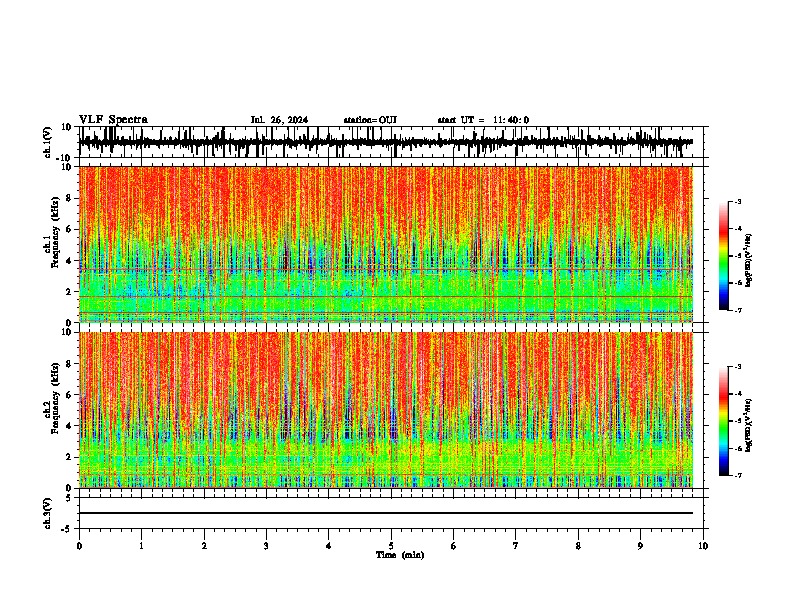
Task: Click the flat ch.3 voltage trace line
Action: tap(386, 513)
